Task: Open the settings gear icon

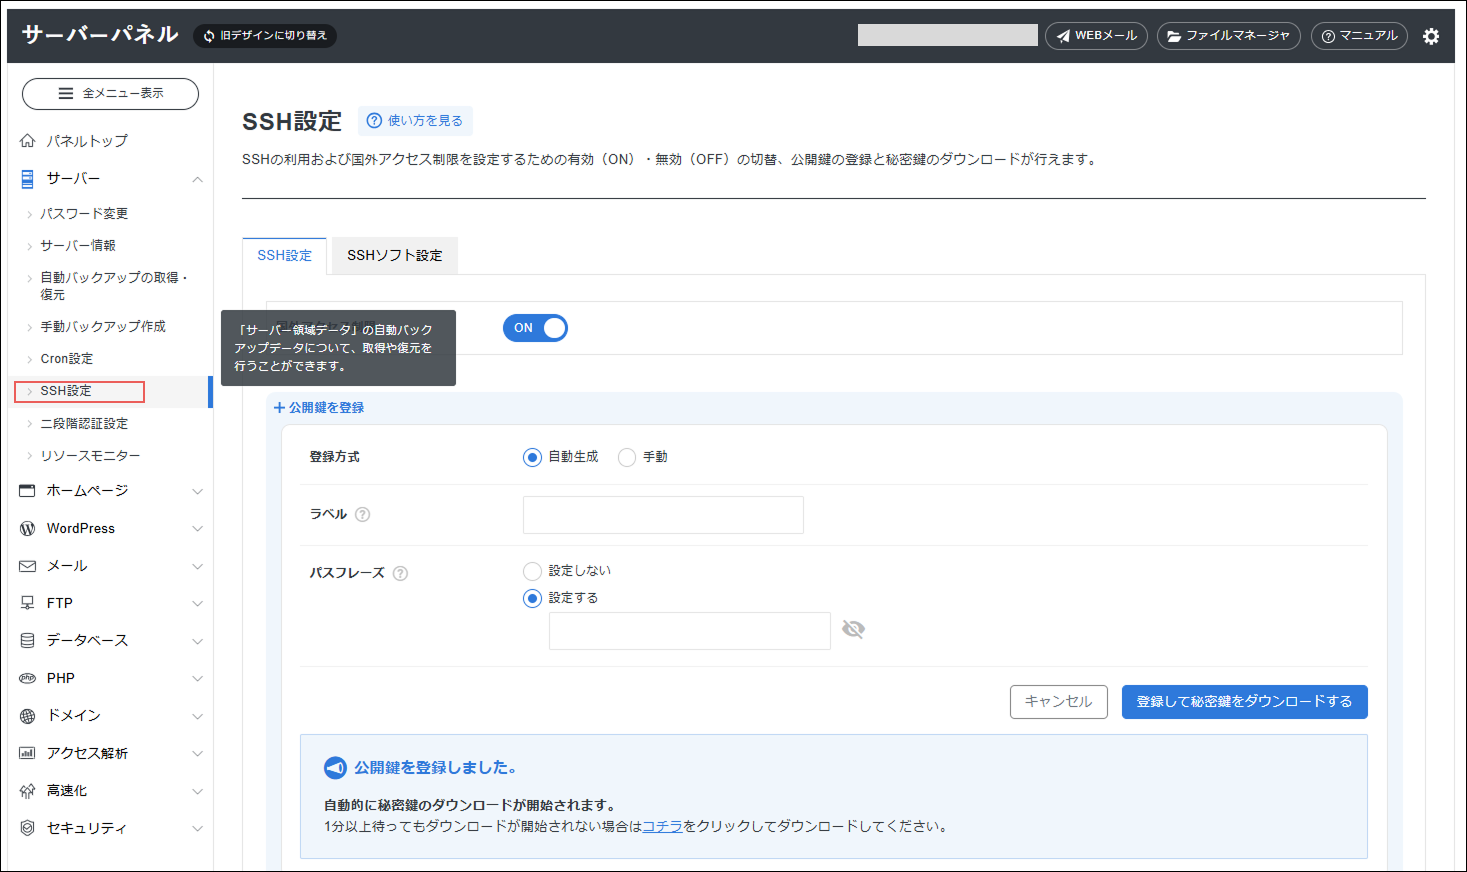Action: pos(1431,36)
